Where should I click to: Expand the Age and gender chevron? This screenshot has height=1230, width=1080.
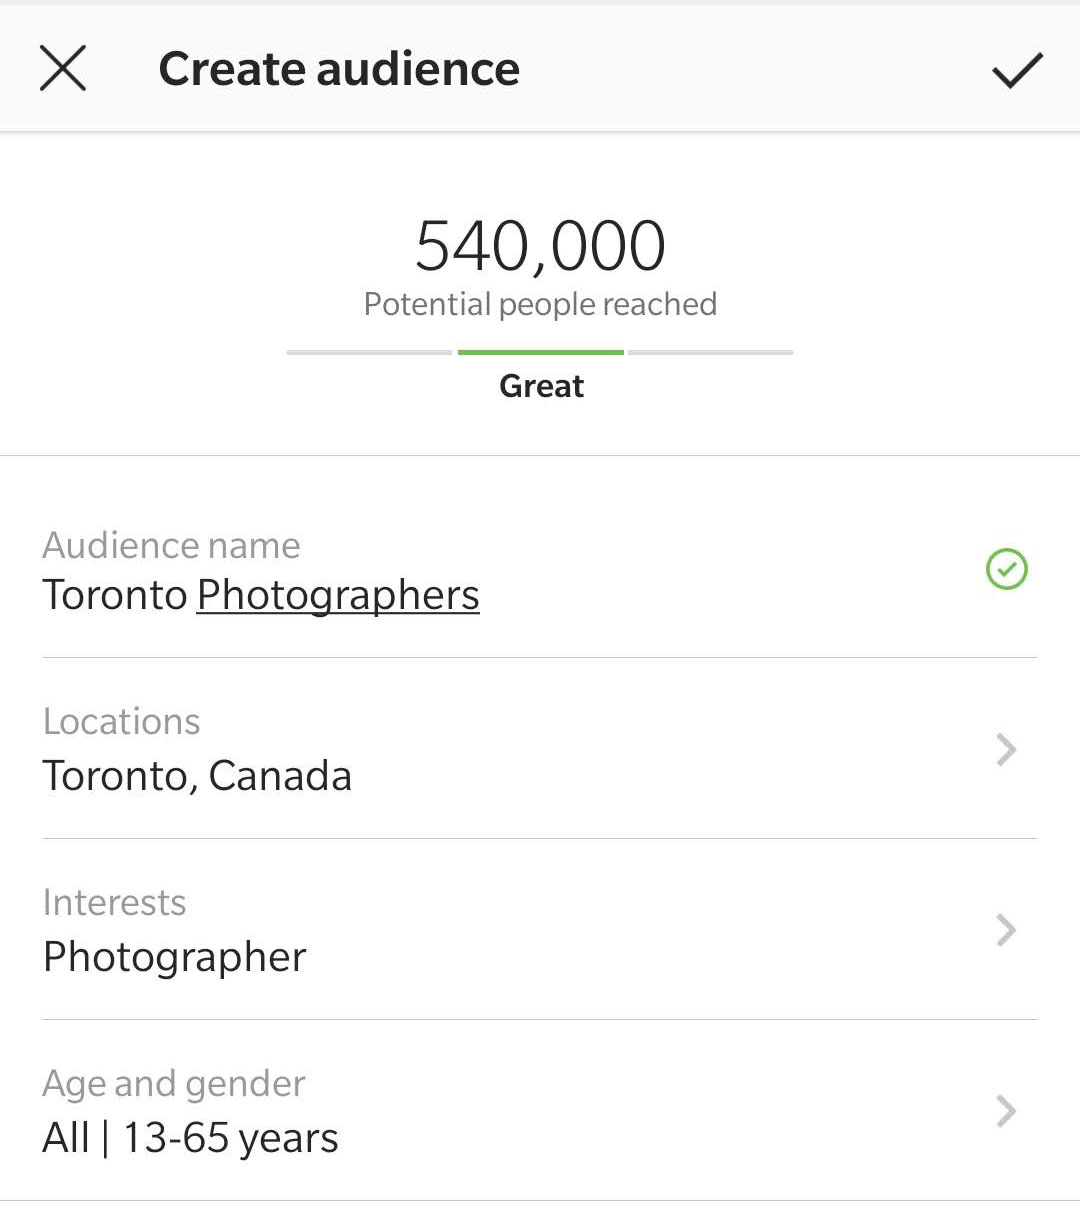(1006, 1111)
